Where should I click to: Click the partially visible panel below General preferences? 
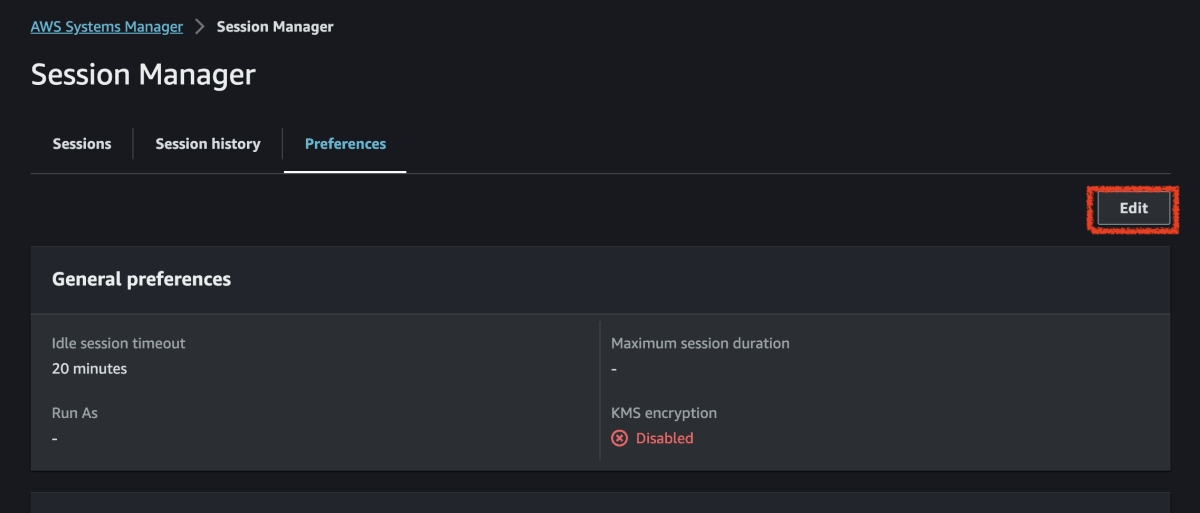(600, 502)
